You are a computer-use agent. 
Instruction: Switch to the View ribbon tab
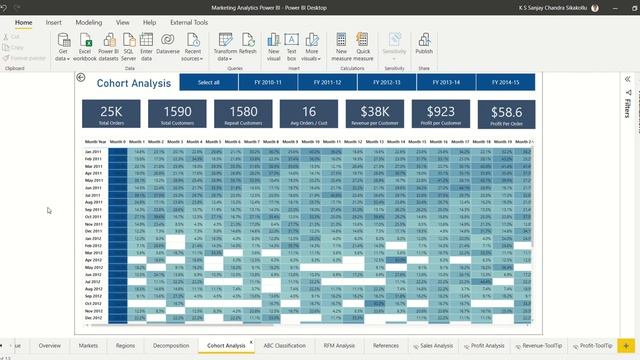pyautogui.click(x=122, y=22)
